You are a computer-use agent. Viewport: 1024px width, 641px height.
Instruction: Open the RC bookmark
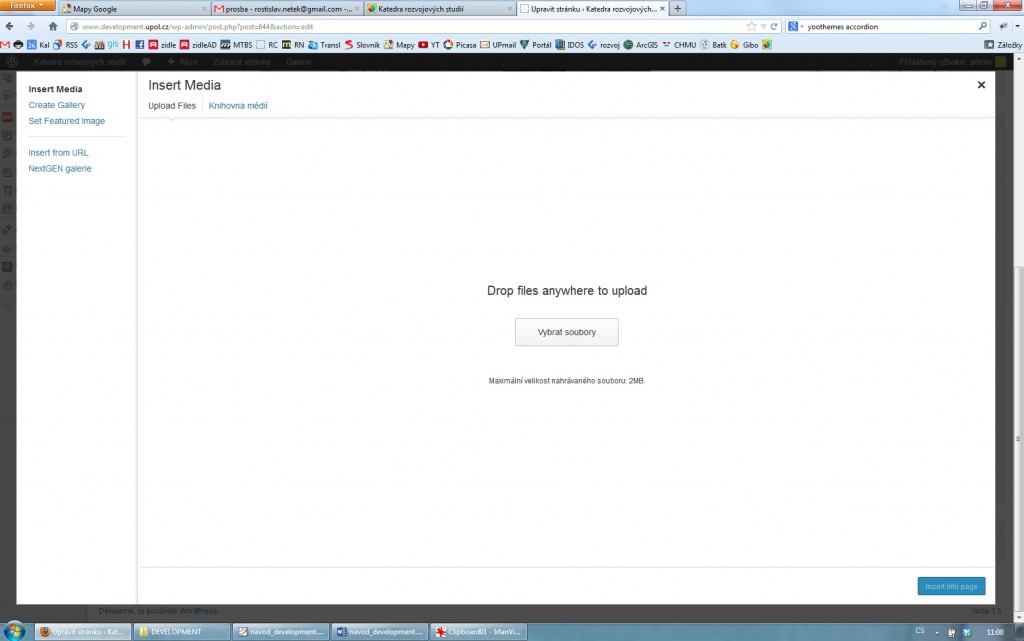coord(267,44)
